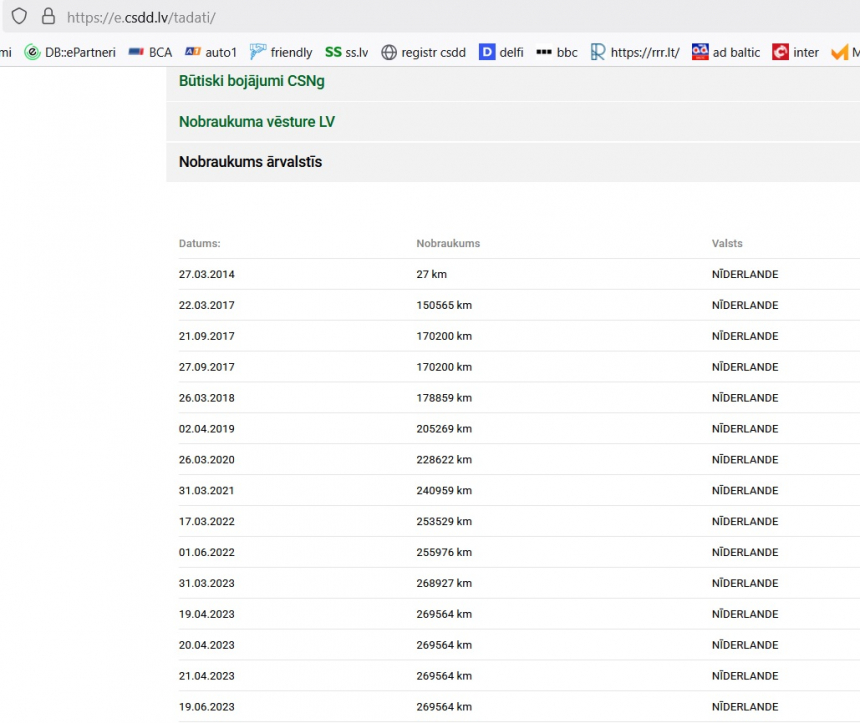860x723 pixels.
Task: Select date 19.06.2023
Action: 207,707
